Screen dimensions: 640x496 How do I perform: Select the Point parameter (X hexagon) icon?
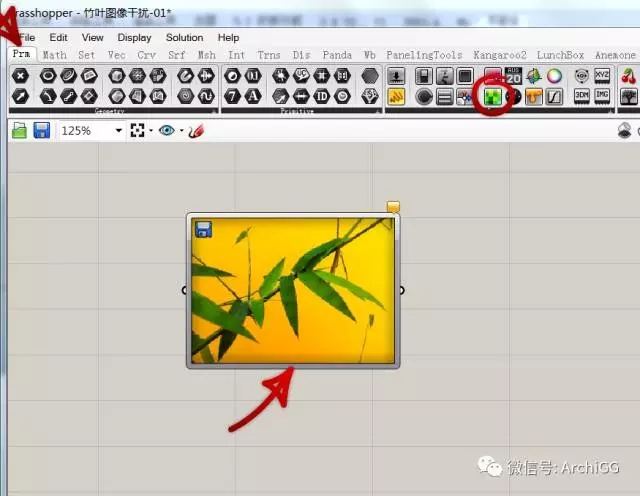pyautogui.click(x=20, y=76)
